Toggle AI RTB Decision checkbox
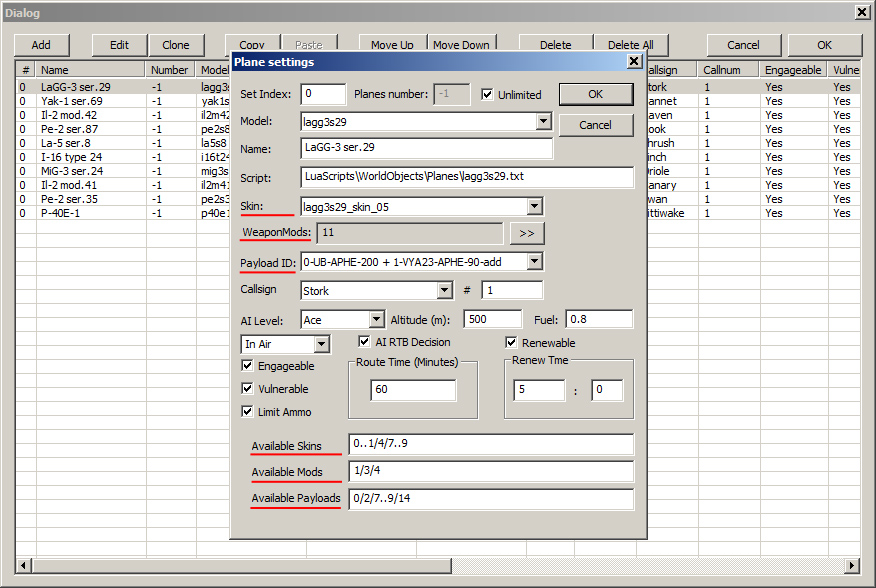Image resolution: width=876 pixels, height=588 pixels. [364, 342]
